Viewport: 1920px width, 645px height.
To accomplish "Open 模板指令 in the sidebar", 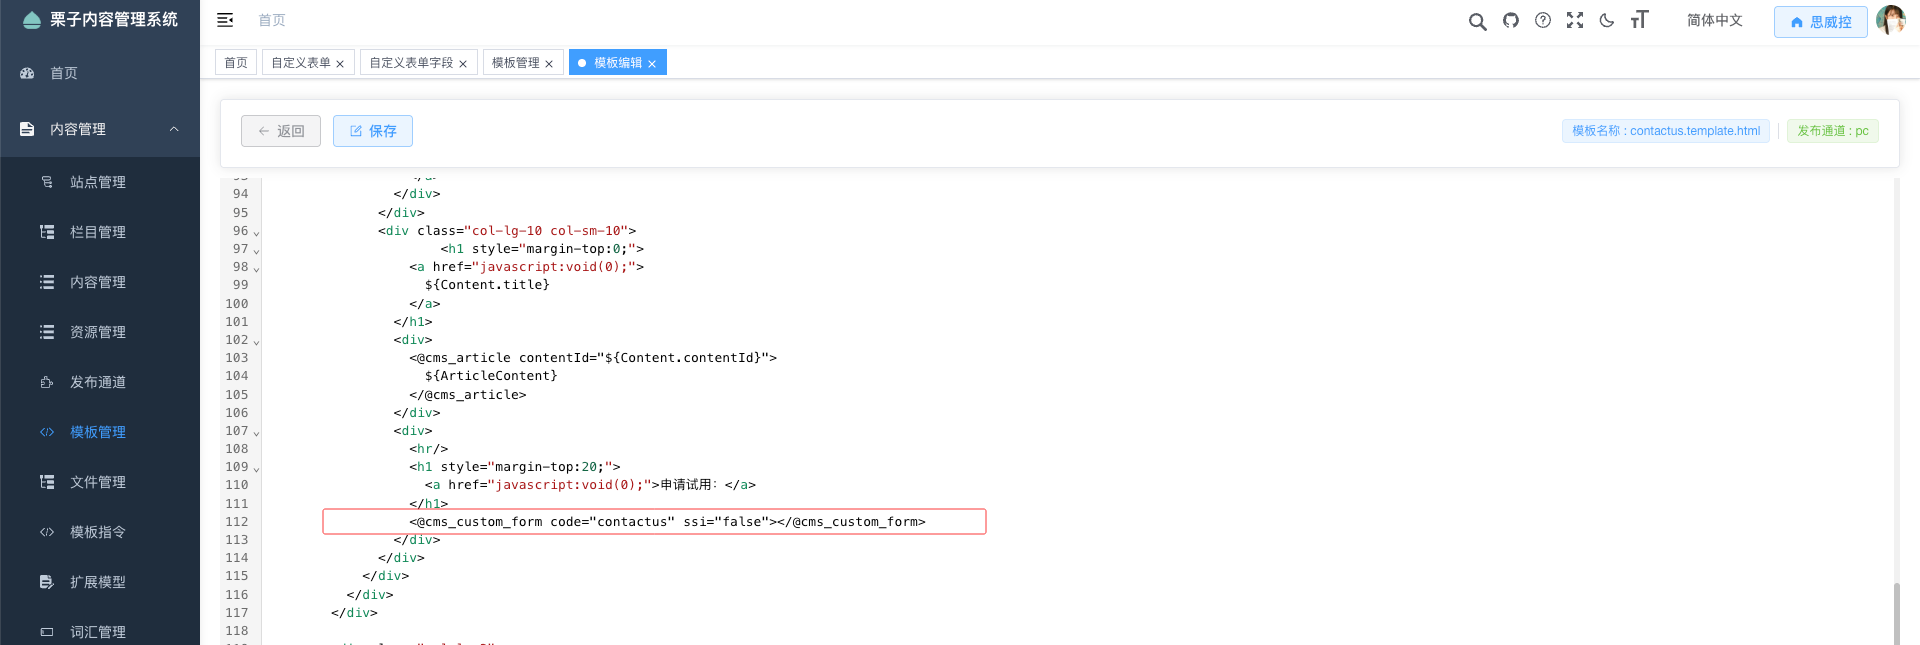I will (x=100, y=532).
